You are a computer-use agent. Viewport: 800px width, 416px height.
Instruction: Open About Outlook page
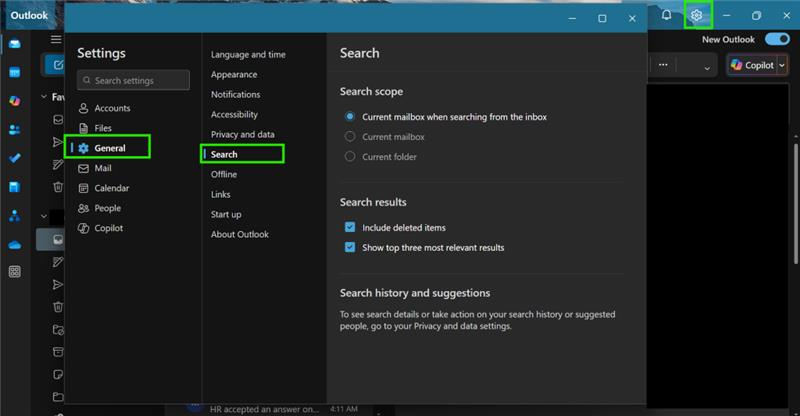pyautogui.click(x=240, y=234)
